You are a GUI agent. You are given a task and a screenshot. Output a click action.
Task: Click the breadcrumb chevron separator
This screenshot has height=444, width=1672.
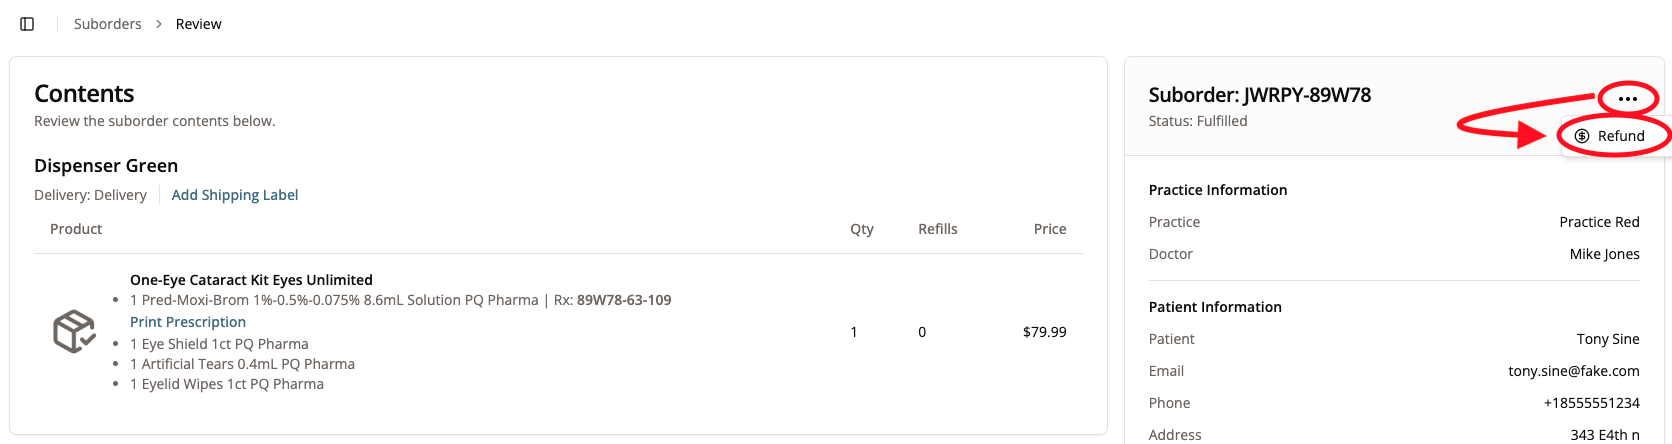point(159,24)
